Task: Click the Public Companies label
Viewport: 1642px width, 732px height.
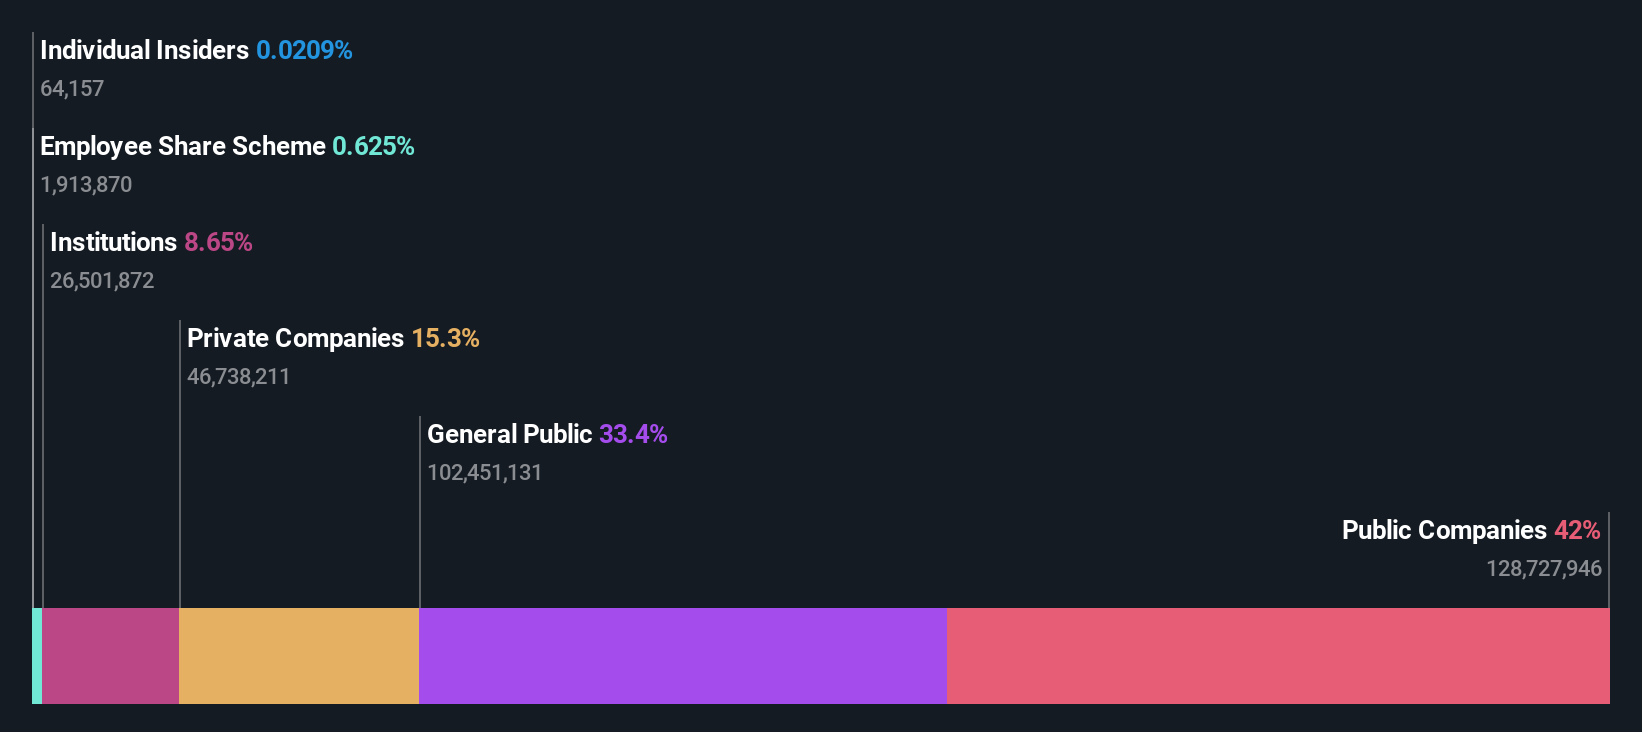Action: [1444, 530]
